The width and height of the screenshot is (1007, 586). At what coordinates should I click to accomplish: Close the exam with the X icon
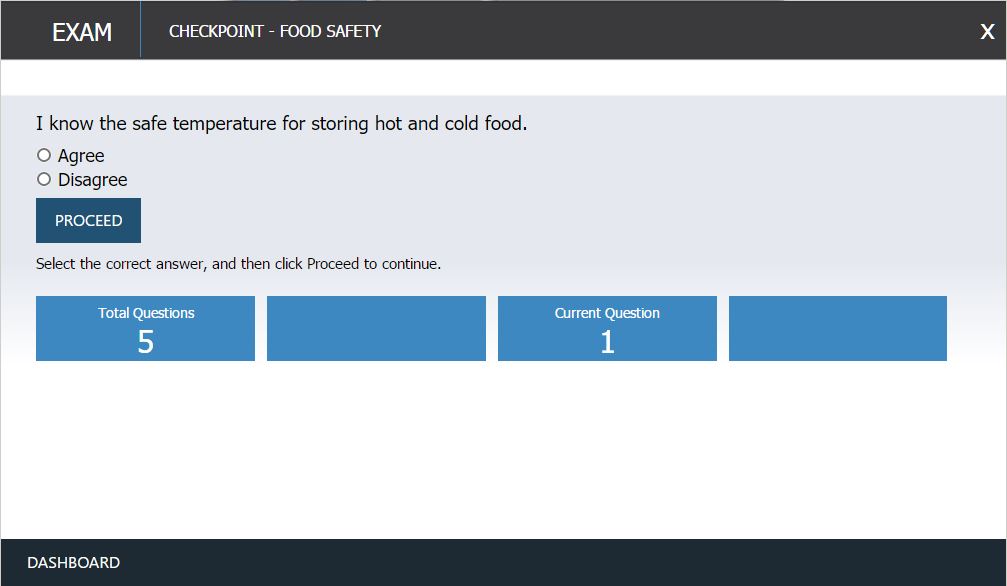[987, 31]
